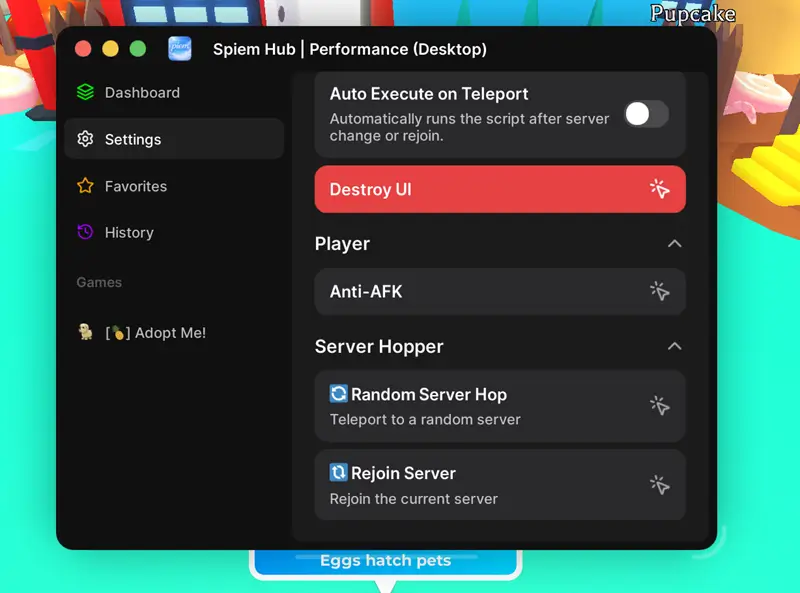Click the Favorites star icon
The height and width of the screenshot is (593, 800).
click(x=85, y=186)
